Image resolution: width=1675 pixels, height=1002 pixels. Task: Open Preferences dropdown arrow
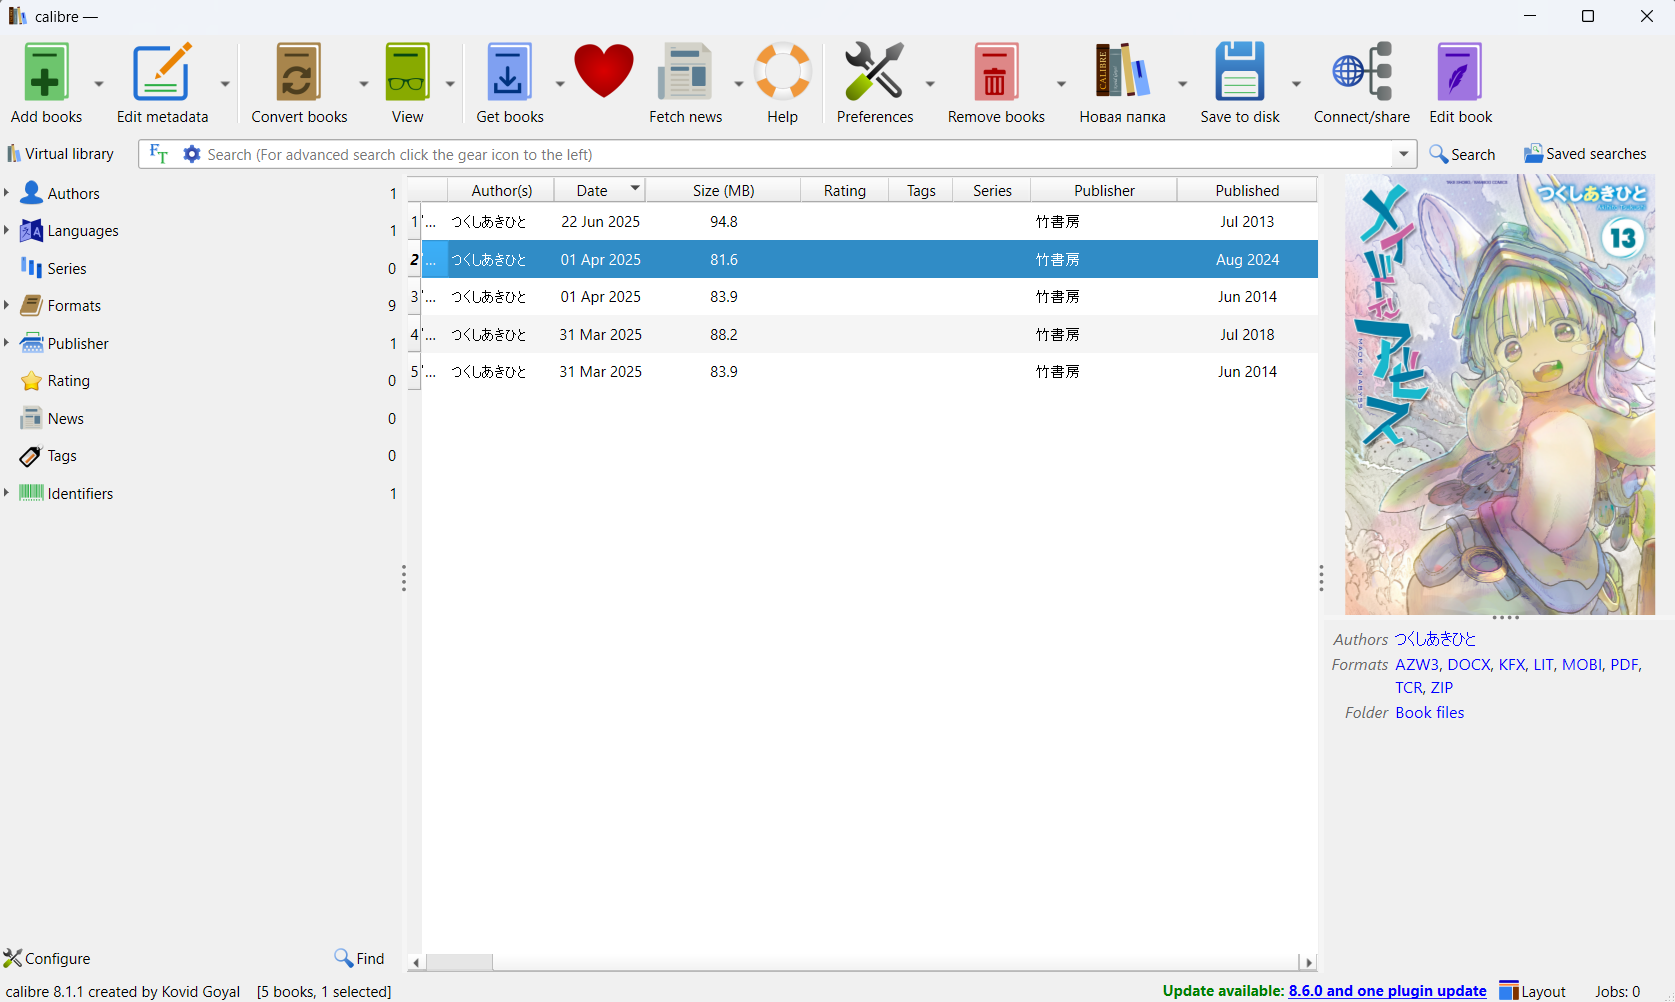coord(930,84)
